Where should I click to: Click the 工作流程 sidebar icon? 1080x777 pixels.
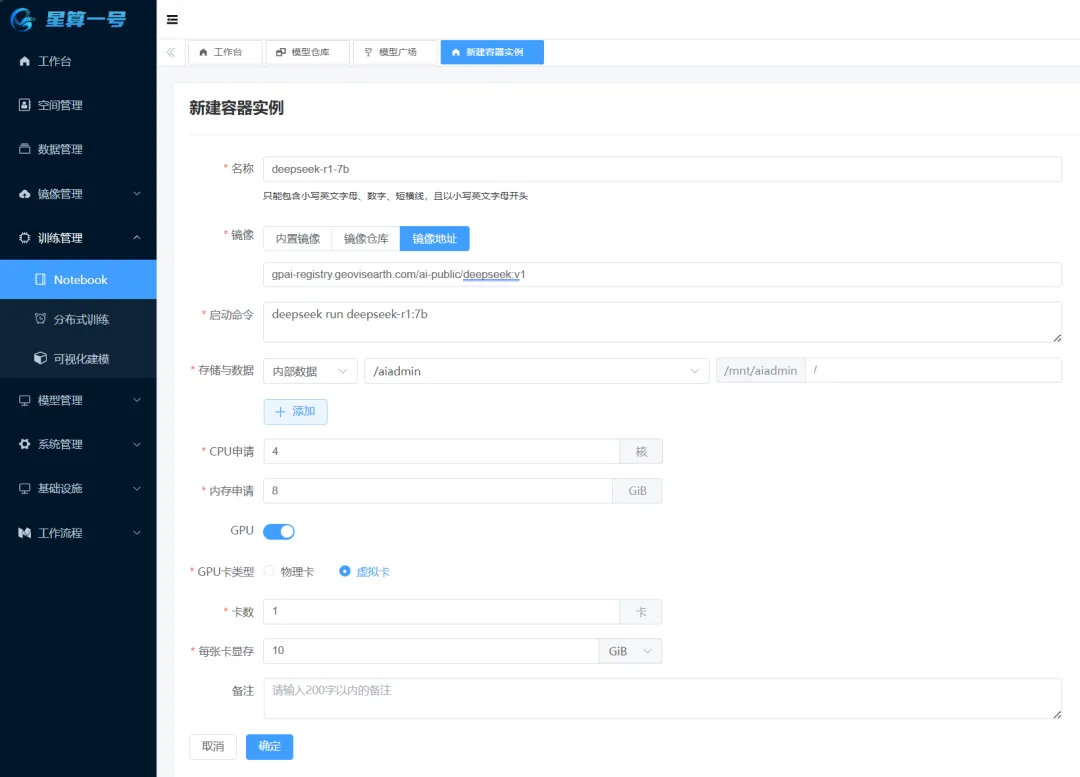(x=25, y=533)
